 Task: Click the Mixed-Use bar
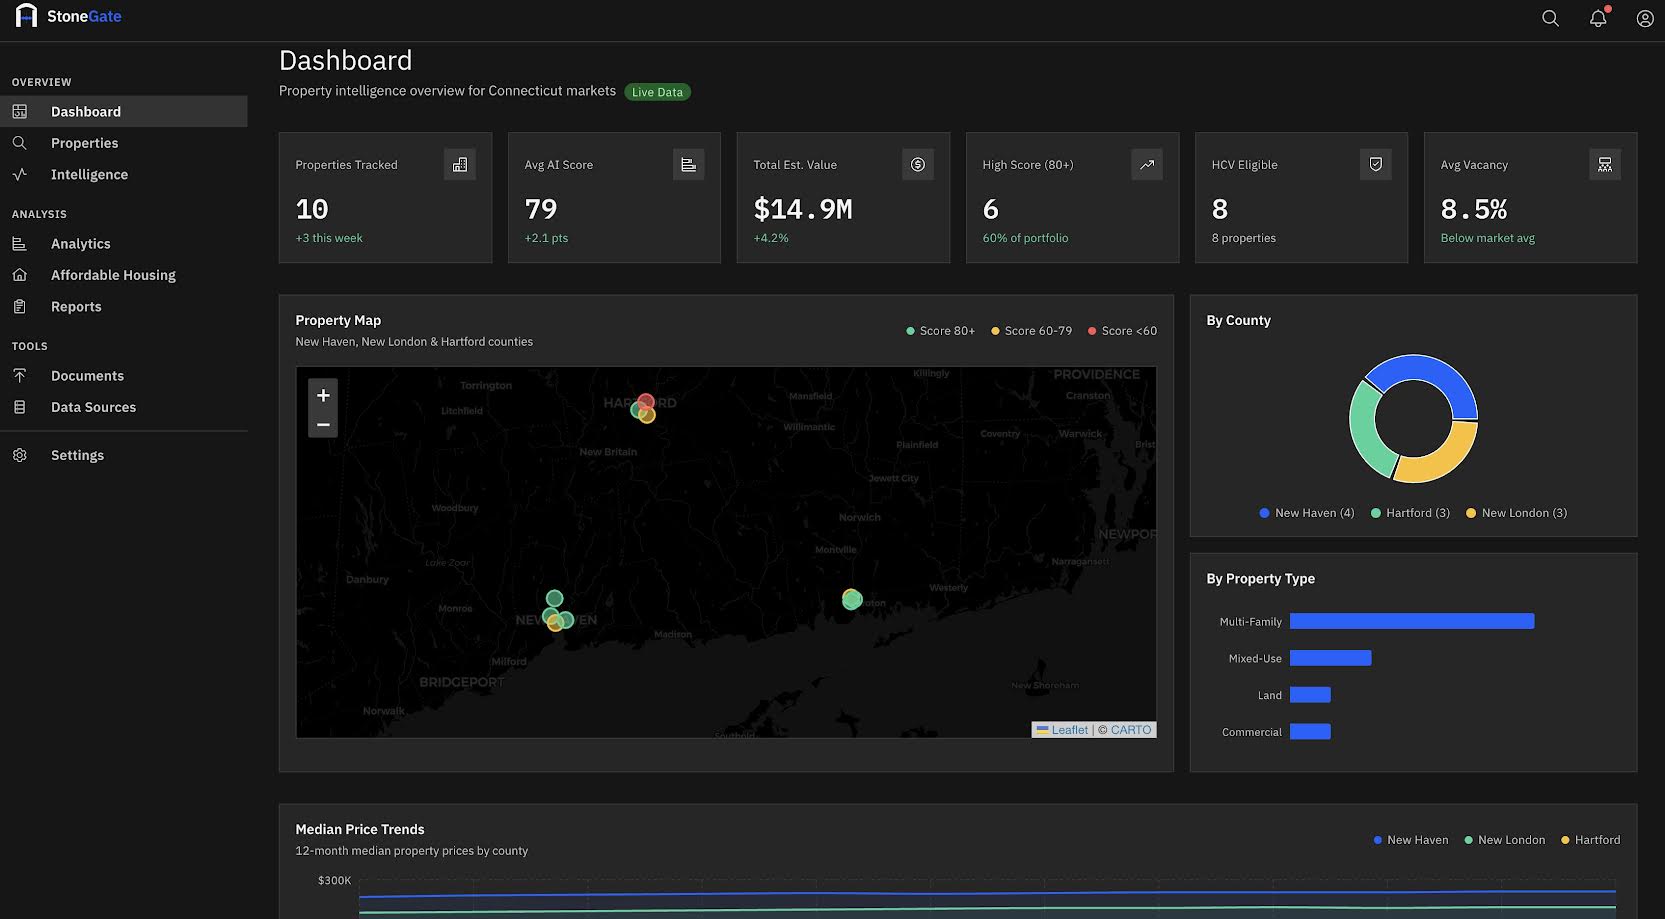click(x=1330, y=658)
